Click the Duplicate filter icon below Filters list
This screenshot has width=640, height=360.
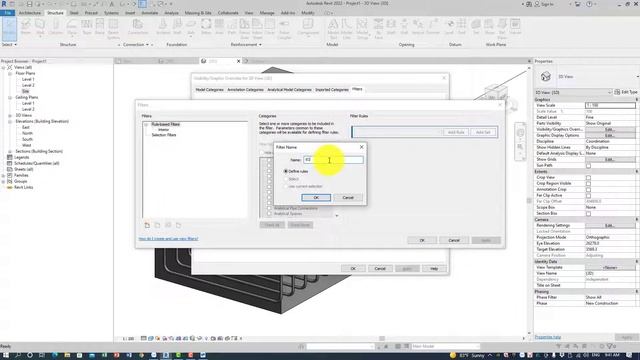157,225
